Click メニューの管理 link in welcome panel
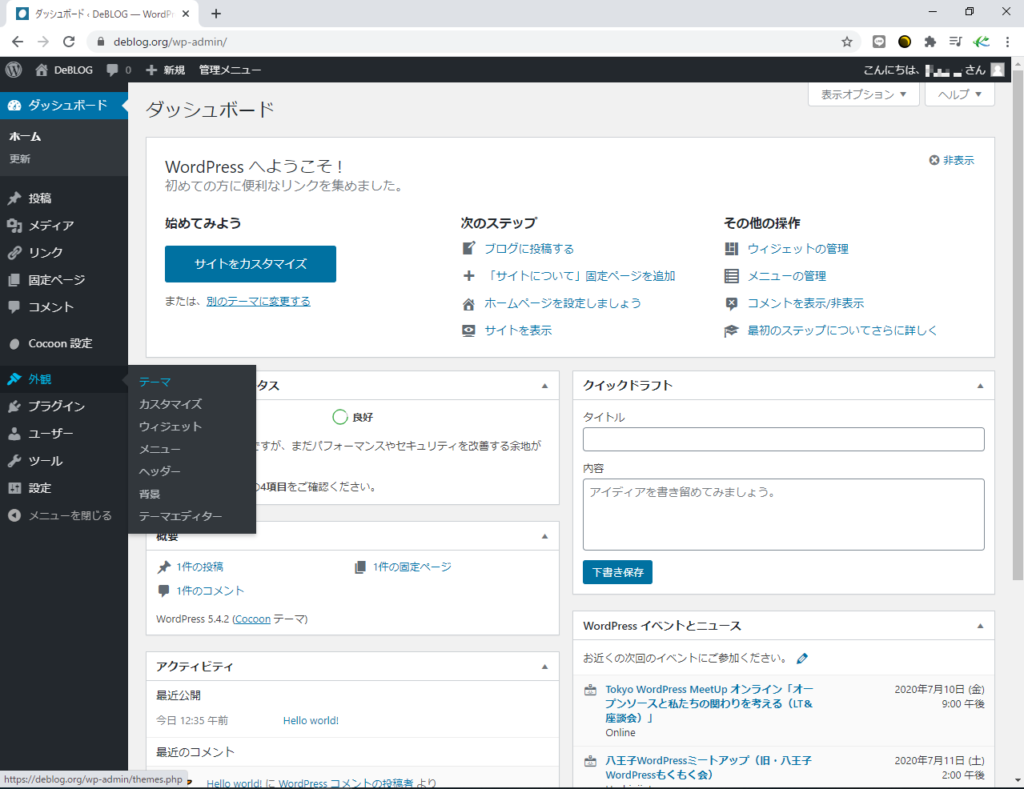Screen dimensions: 1024x789 787,276
